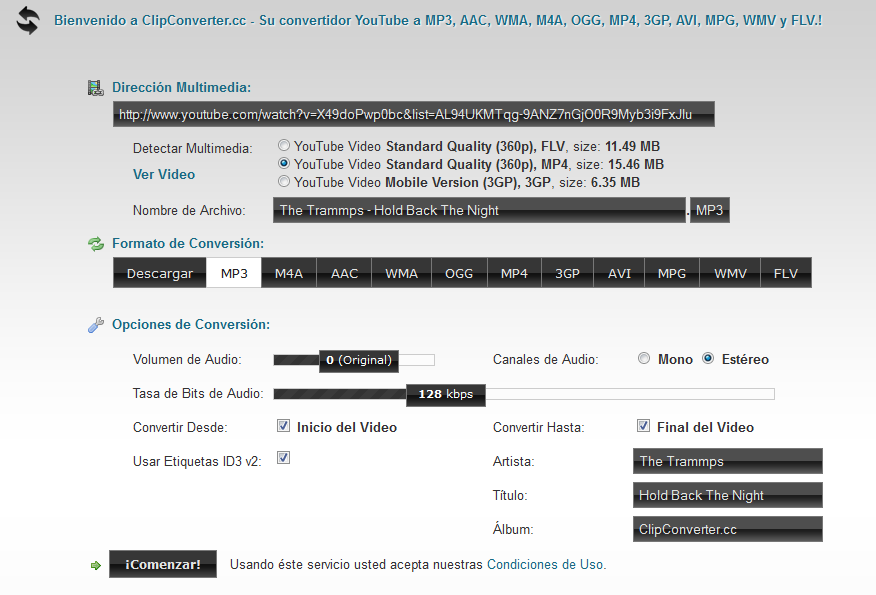The height and width of the screenshot is (595, 876).
Task: Click the empty bitrate slider track right of 128 kbps
Action: pyautogui.click(x=630, y=394)
